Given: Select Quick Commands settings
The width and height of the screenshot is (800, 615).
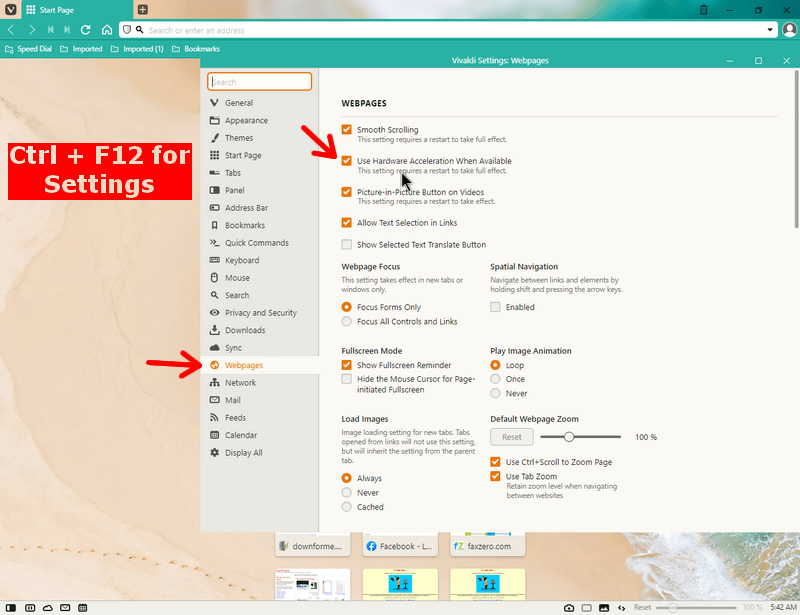Looking at the screenshot, I should point(260,242).
